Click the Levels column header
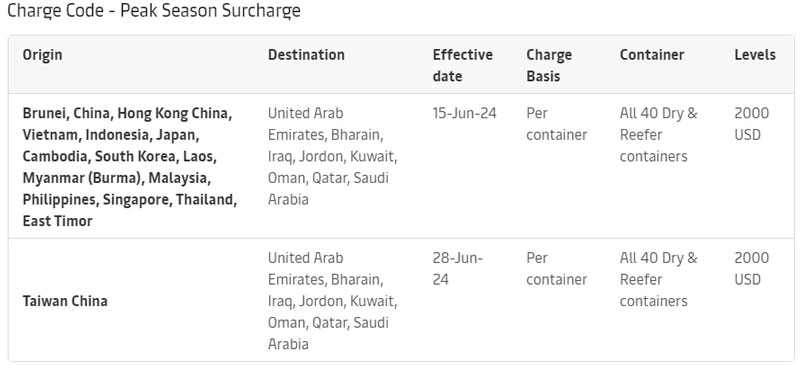 point(755,55)
